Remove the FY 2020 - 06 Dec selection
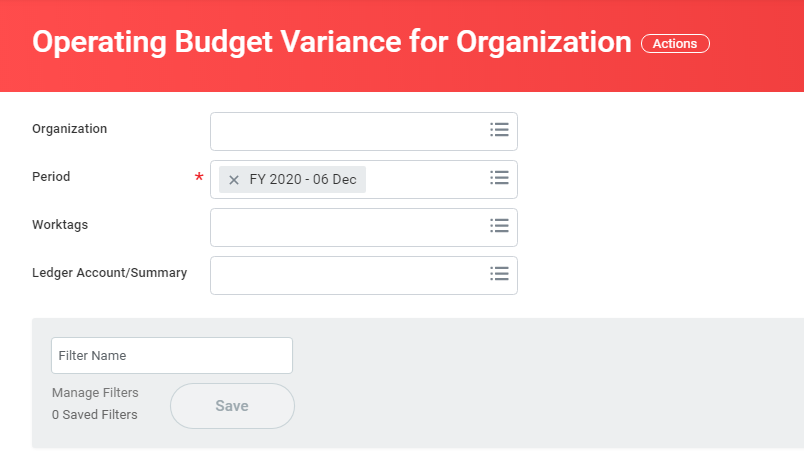805x469 pixels. coord(234,180)
